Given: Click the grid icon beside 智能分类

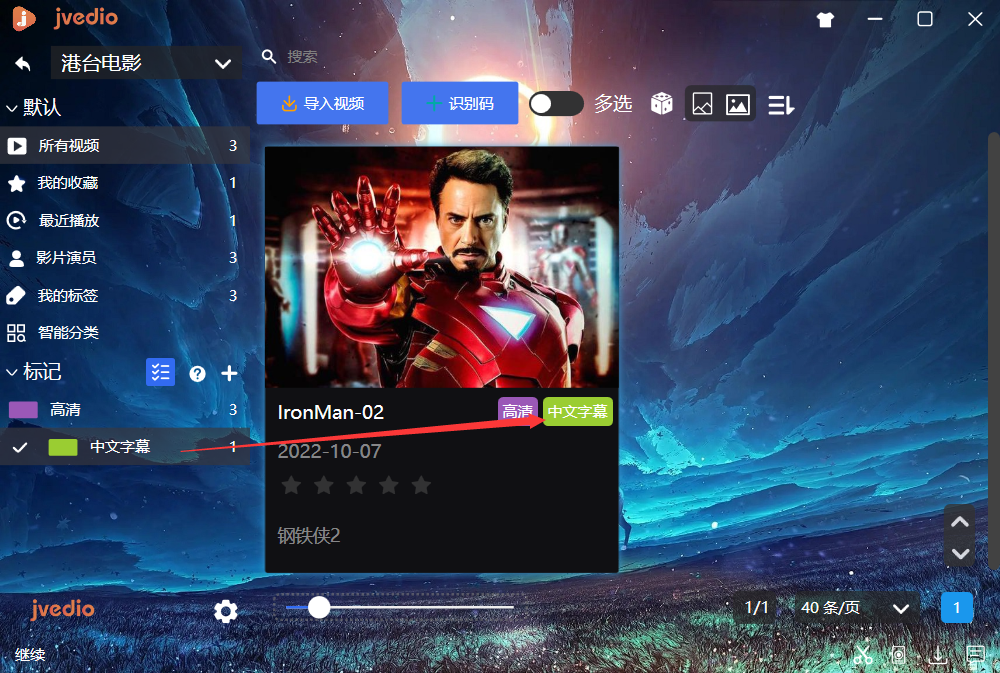Looking at the screenshot, I should (16, 333).
